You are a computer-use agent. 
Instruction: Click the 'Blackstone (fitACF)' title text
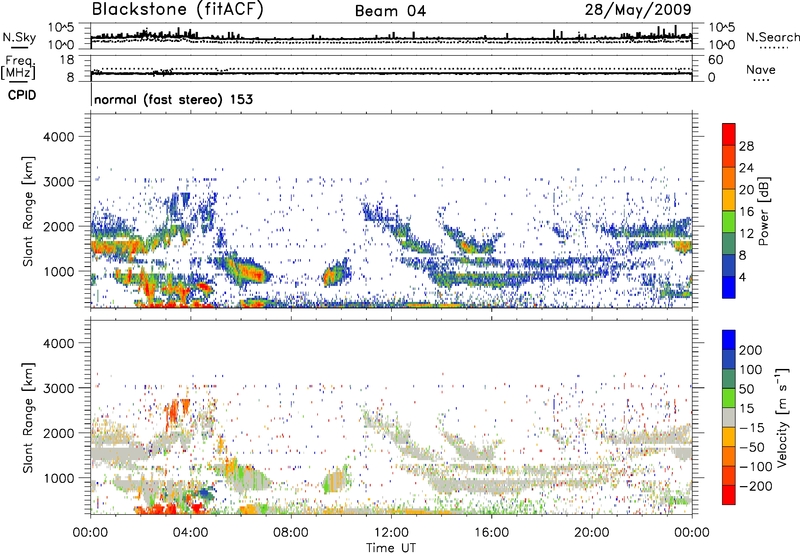177,10
